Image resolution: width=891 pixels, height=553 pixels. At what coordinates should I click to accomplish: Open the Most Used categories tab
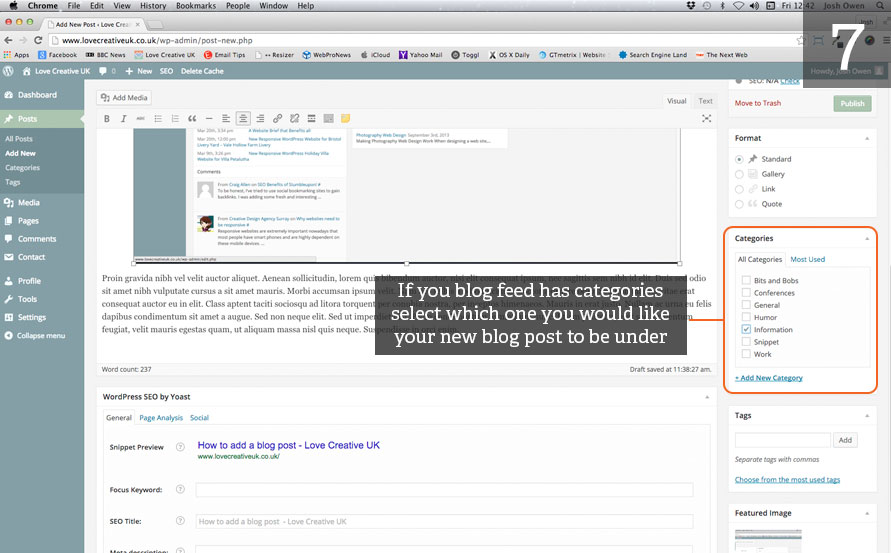[808, 259]
